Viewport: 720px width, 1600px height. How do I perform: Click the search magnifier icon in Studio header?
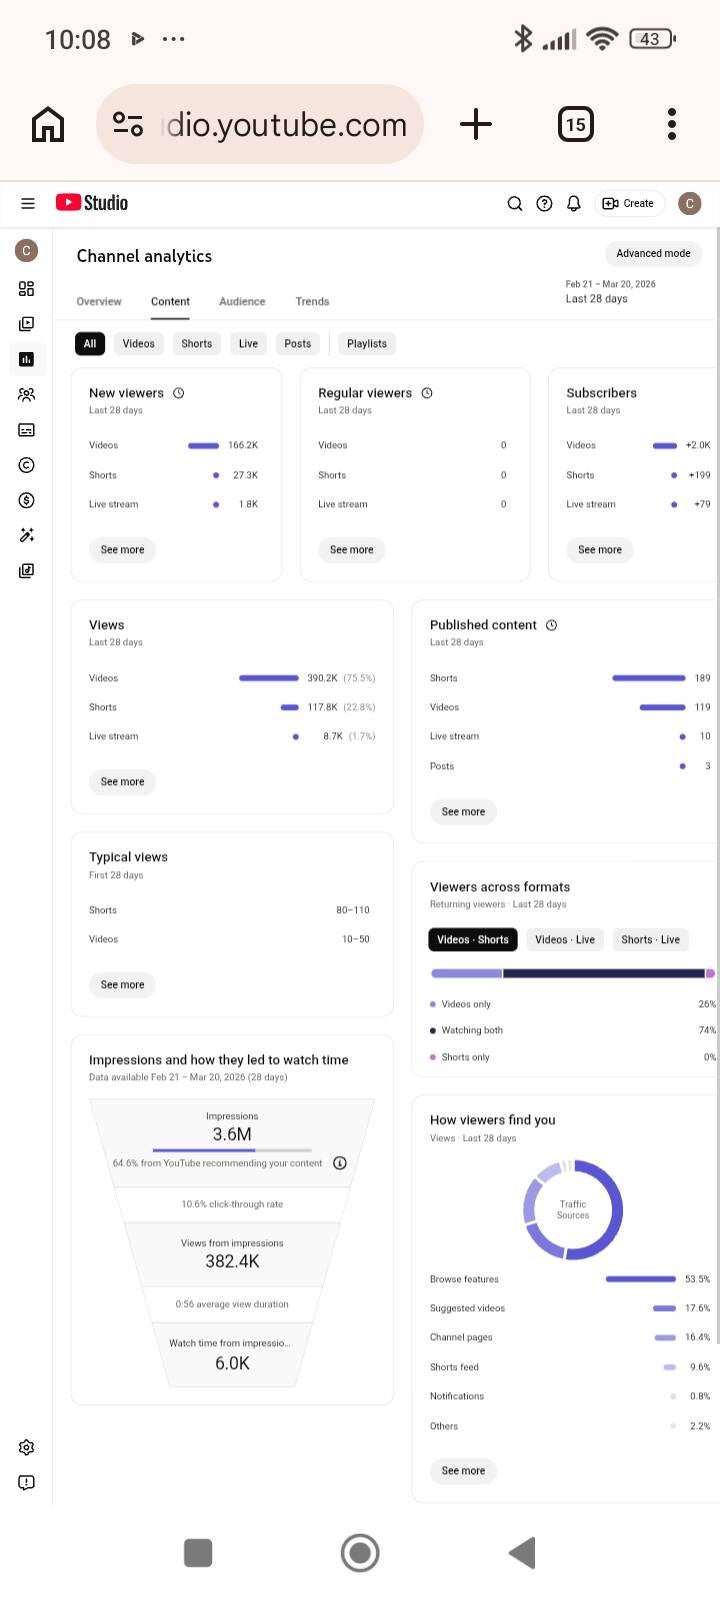515,203
